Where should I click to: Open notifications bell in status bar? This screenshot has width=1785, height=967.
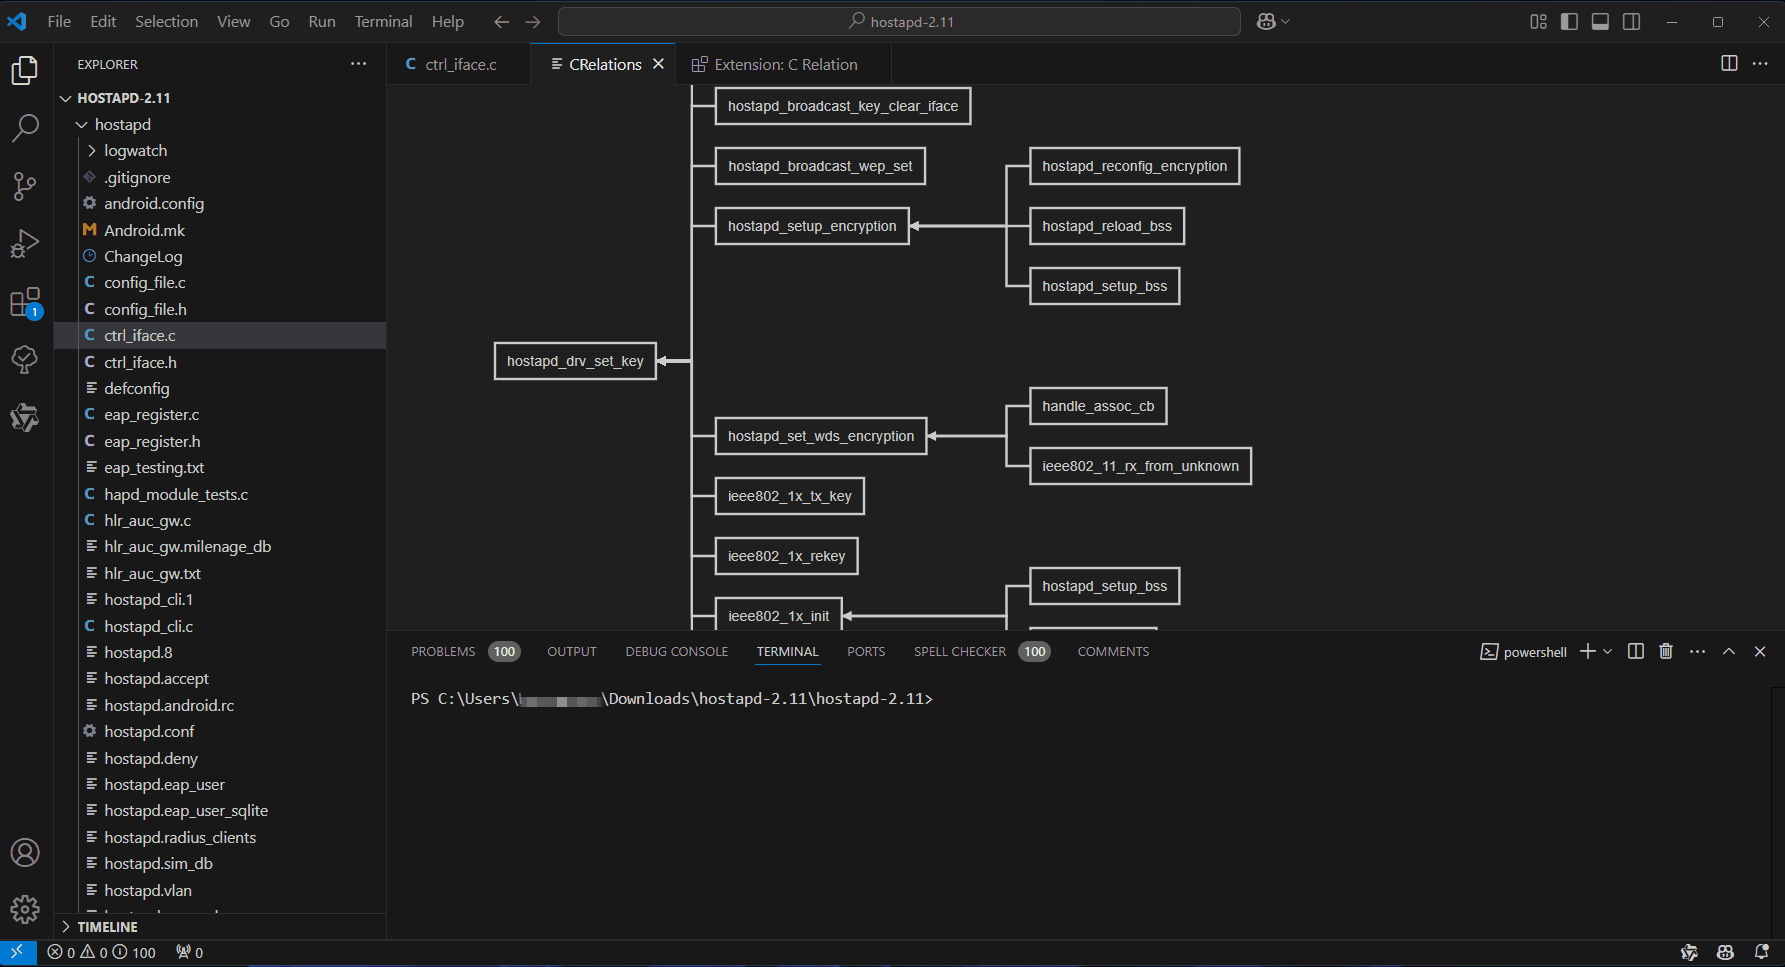pyautogui.click(x=1762, y=953)
